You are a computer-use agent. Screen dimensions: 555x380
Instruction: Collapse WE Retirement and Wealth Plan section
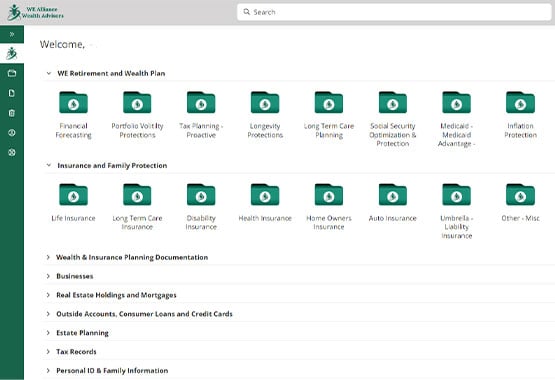pyautogui.click(x=48, y=73)
